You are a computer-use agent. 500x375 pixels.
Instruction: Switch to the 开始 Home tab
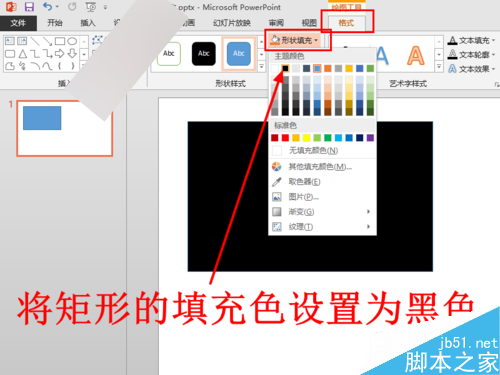point(55,23)
